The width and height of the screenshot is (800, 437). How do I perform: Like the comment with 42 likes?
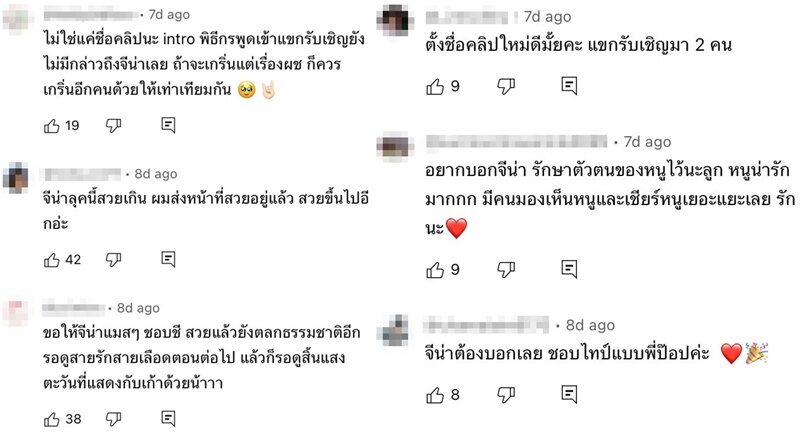click(x=52, y=260)
